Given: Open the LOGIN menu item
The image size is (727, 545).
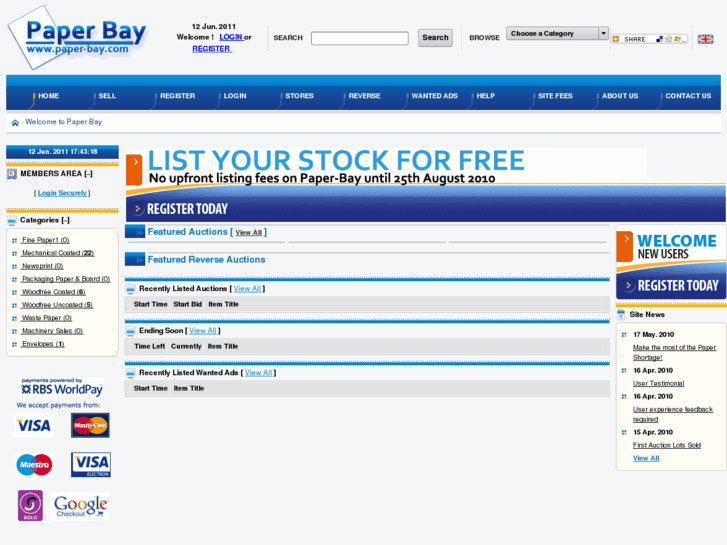Looking at the screenshot, I should coord(235,96).
